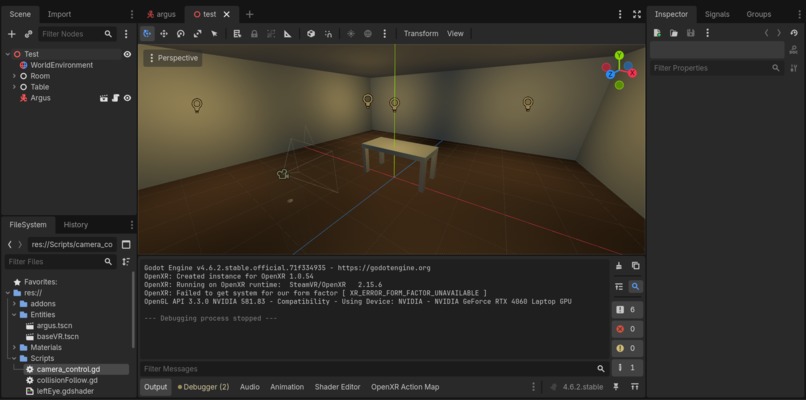The image size is (806, 400).
Task: Copy the output log contents
Action: pyautogui.click(x=636, y=266)
